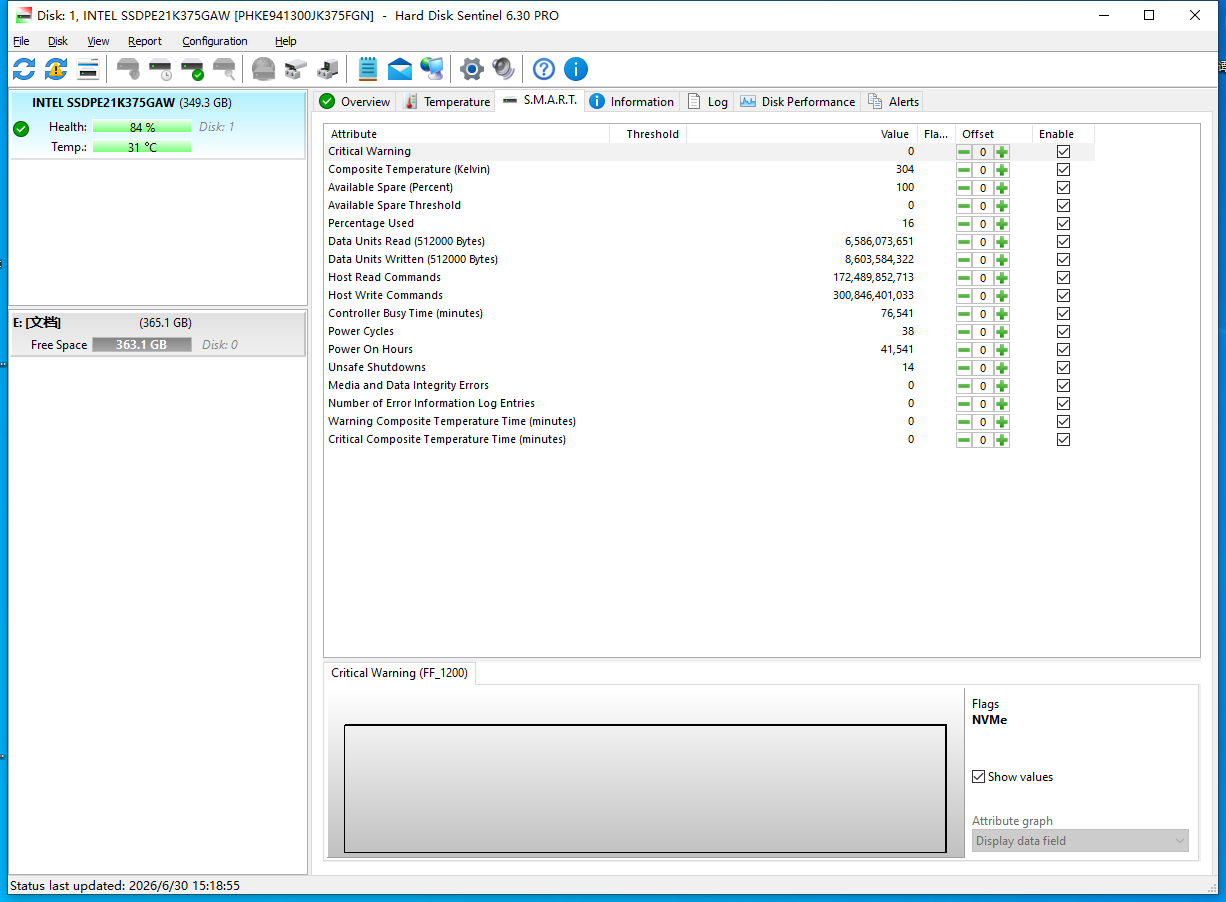Screen dimensions: 1226x902
Task: Select the INTEL SSDPE21K375GAW disk entry
Action: (x=157, y=124)
